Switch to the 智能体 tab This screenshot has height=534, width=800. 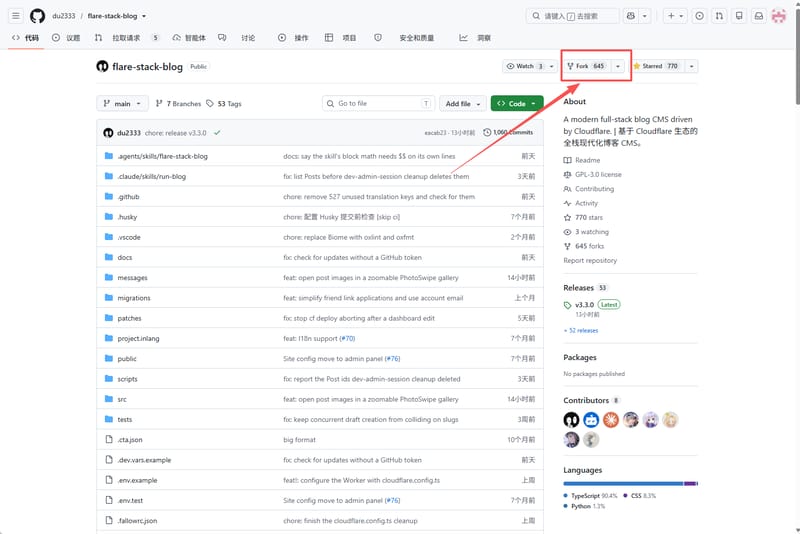coord(189,38)
